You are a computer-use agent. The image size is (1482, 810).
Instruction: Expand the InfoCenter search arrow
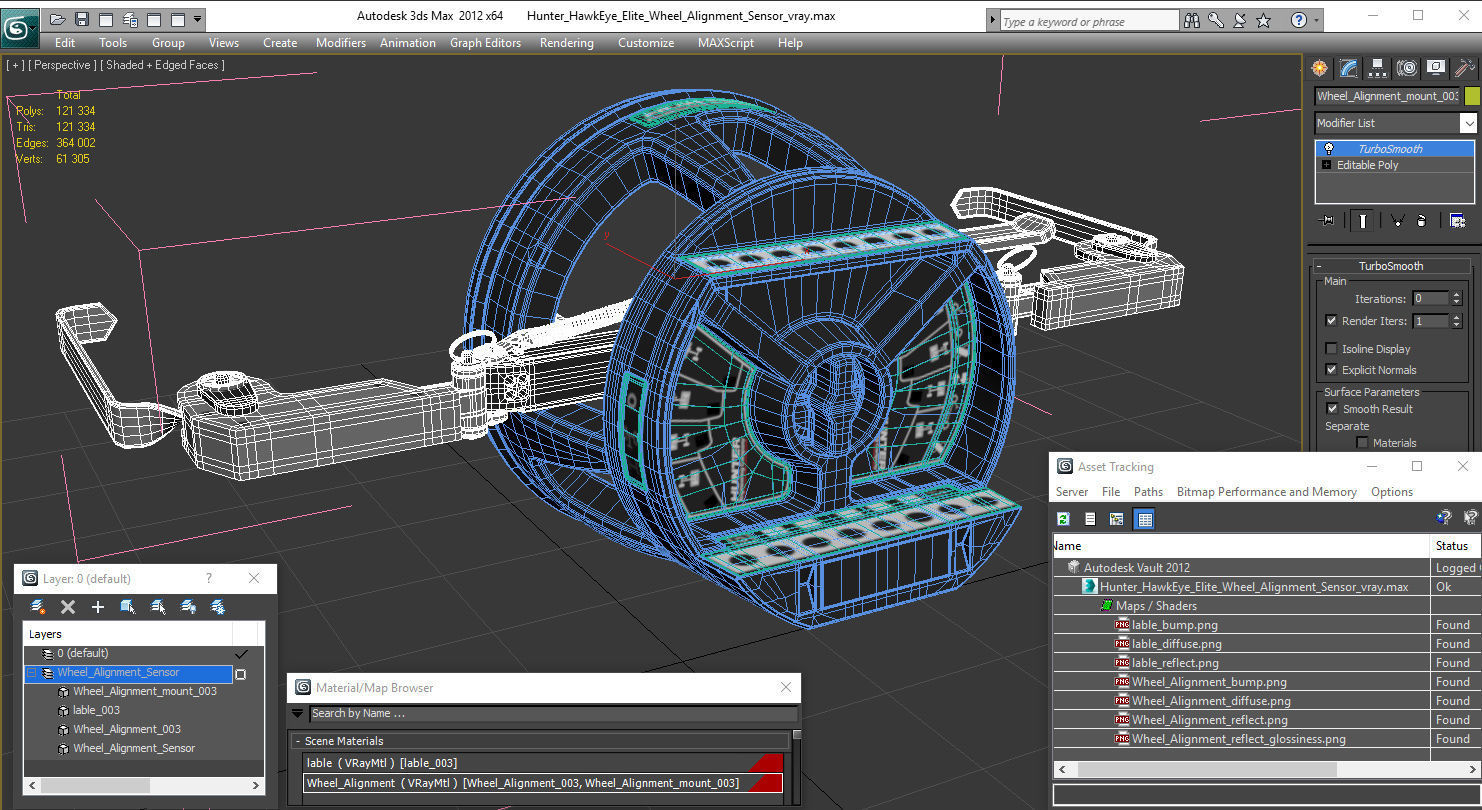(992, 20)
